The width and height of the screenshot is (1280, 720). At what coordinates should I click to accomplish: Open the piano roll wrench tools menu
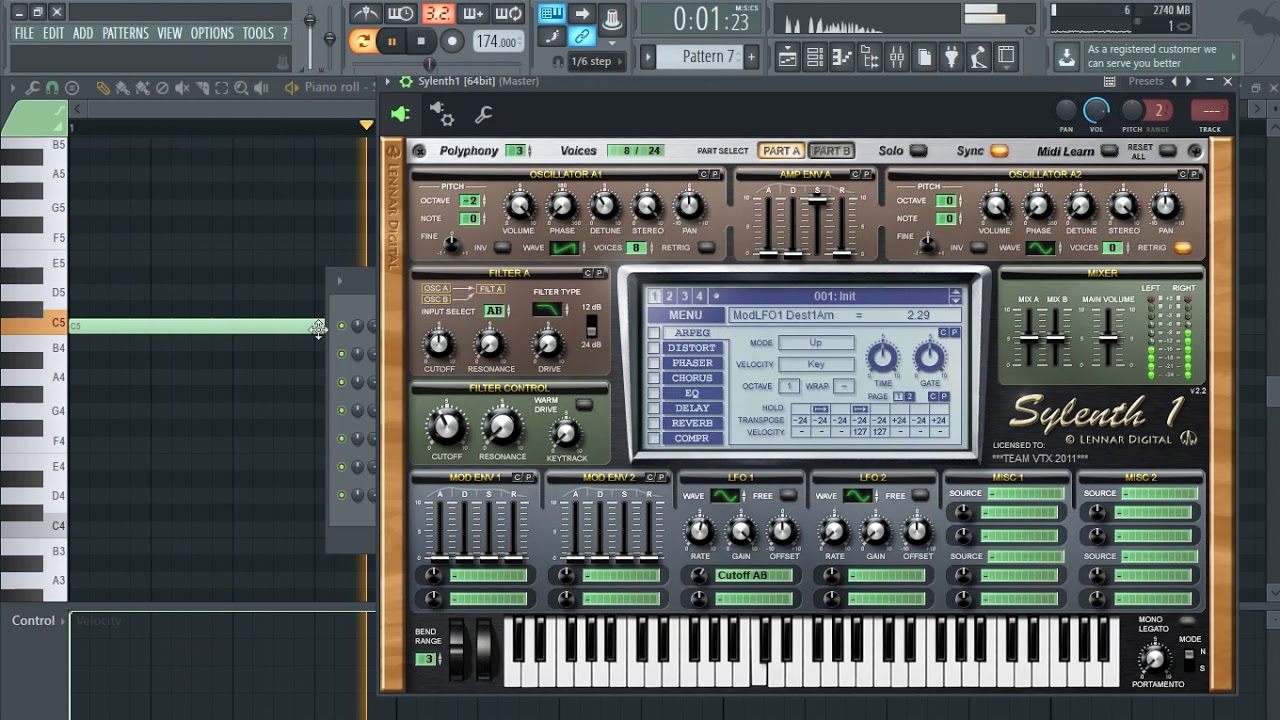pos(32,88)
